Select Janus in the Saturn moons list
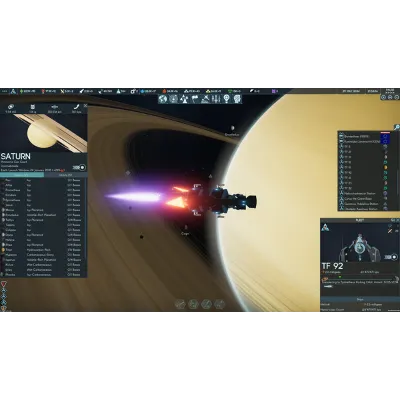The image size is (400, 400). point(42,205)
